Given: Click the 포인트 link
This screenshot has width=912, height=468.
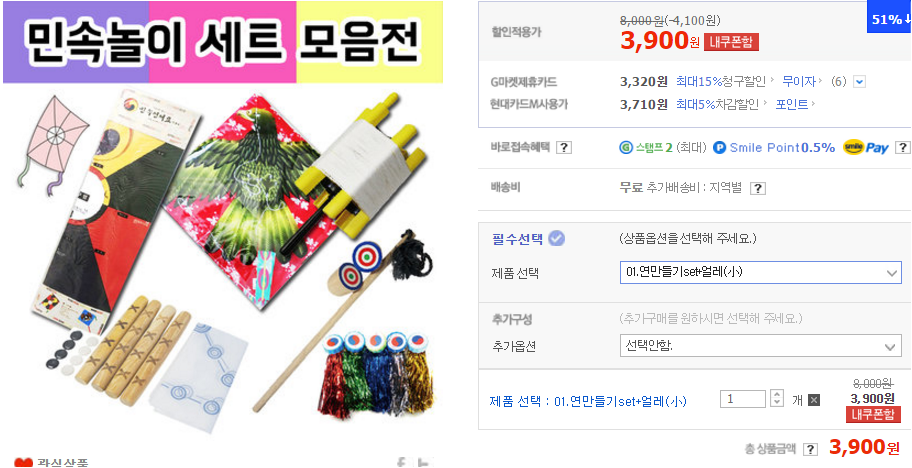Looking at the screenshot, I should [792, 104].
